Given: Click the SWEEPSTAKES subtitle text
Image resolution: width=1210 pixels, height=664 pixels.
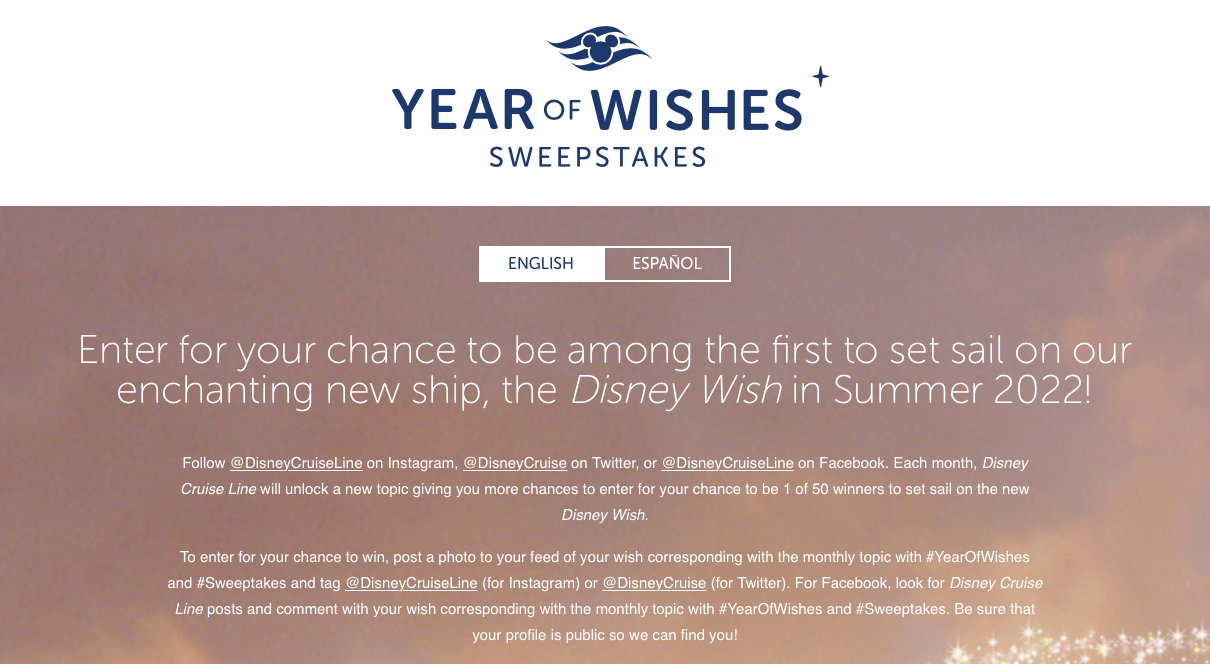Looking at the screenshot, I should coord(597,157).
